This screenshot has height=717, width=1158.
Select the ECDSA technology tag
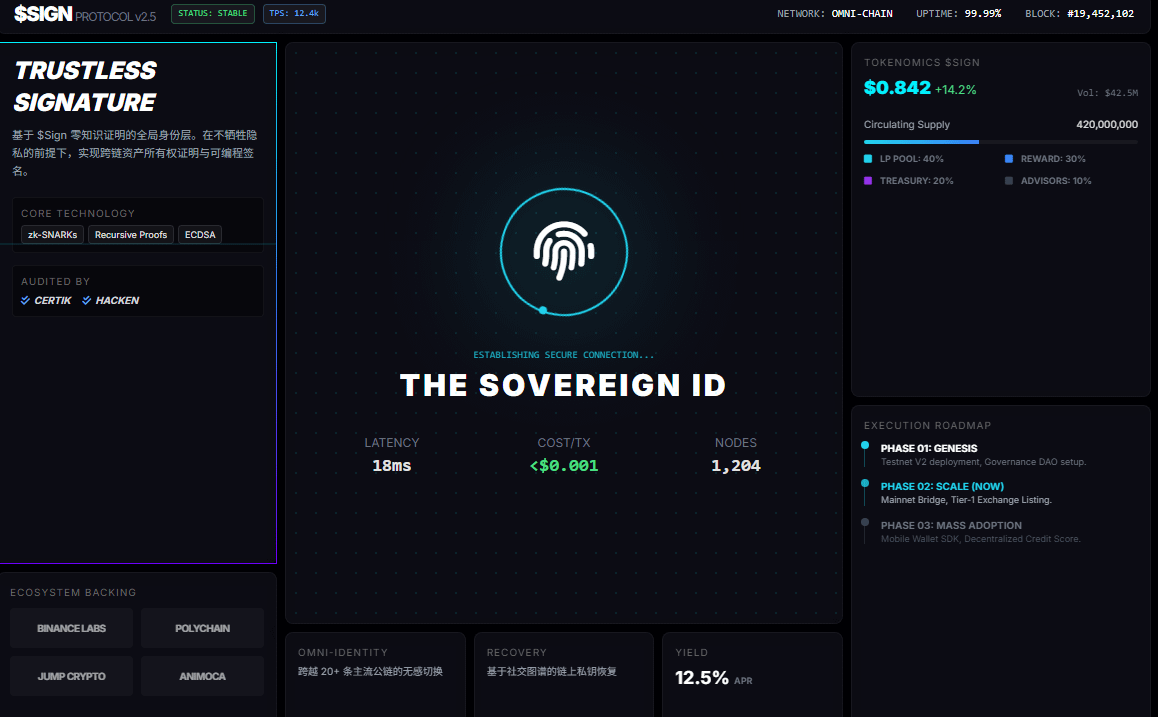point(200,235)
